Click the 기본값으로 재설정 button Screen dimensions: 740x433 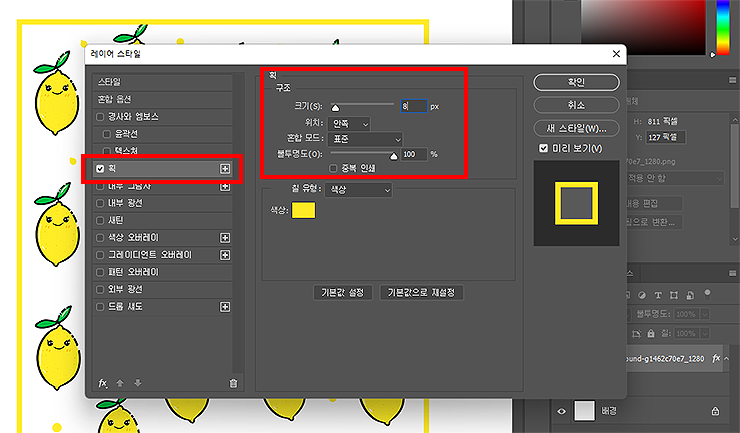[x=421, y=293]
